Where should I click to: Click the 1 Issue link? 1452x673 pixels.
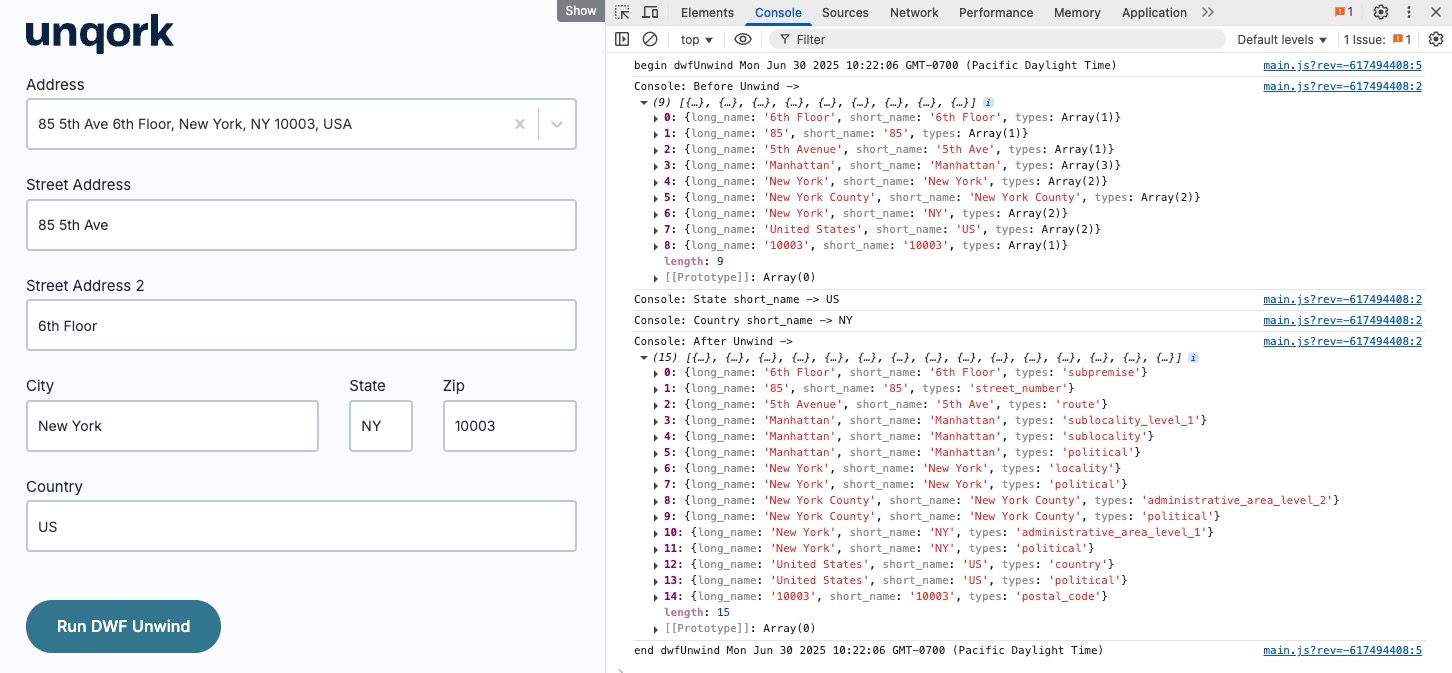tap(1377, 39)
